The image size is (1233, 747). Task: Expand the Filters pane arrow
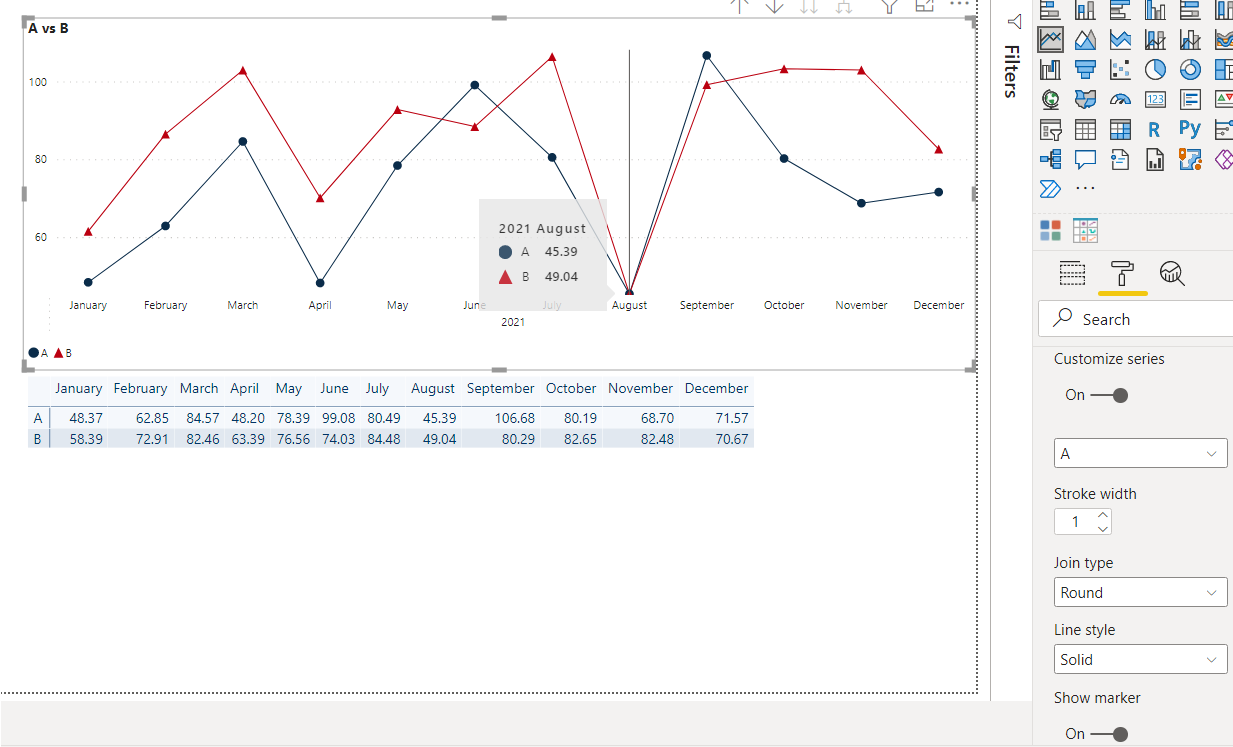click(1014, 21)
